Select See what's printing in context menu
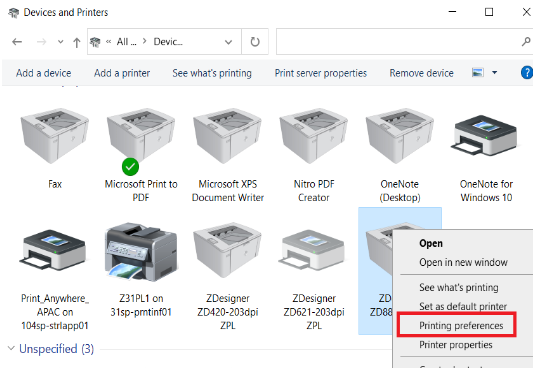The height and width of the screenshot is (375, 540). coord(459,287)
